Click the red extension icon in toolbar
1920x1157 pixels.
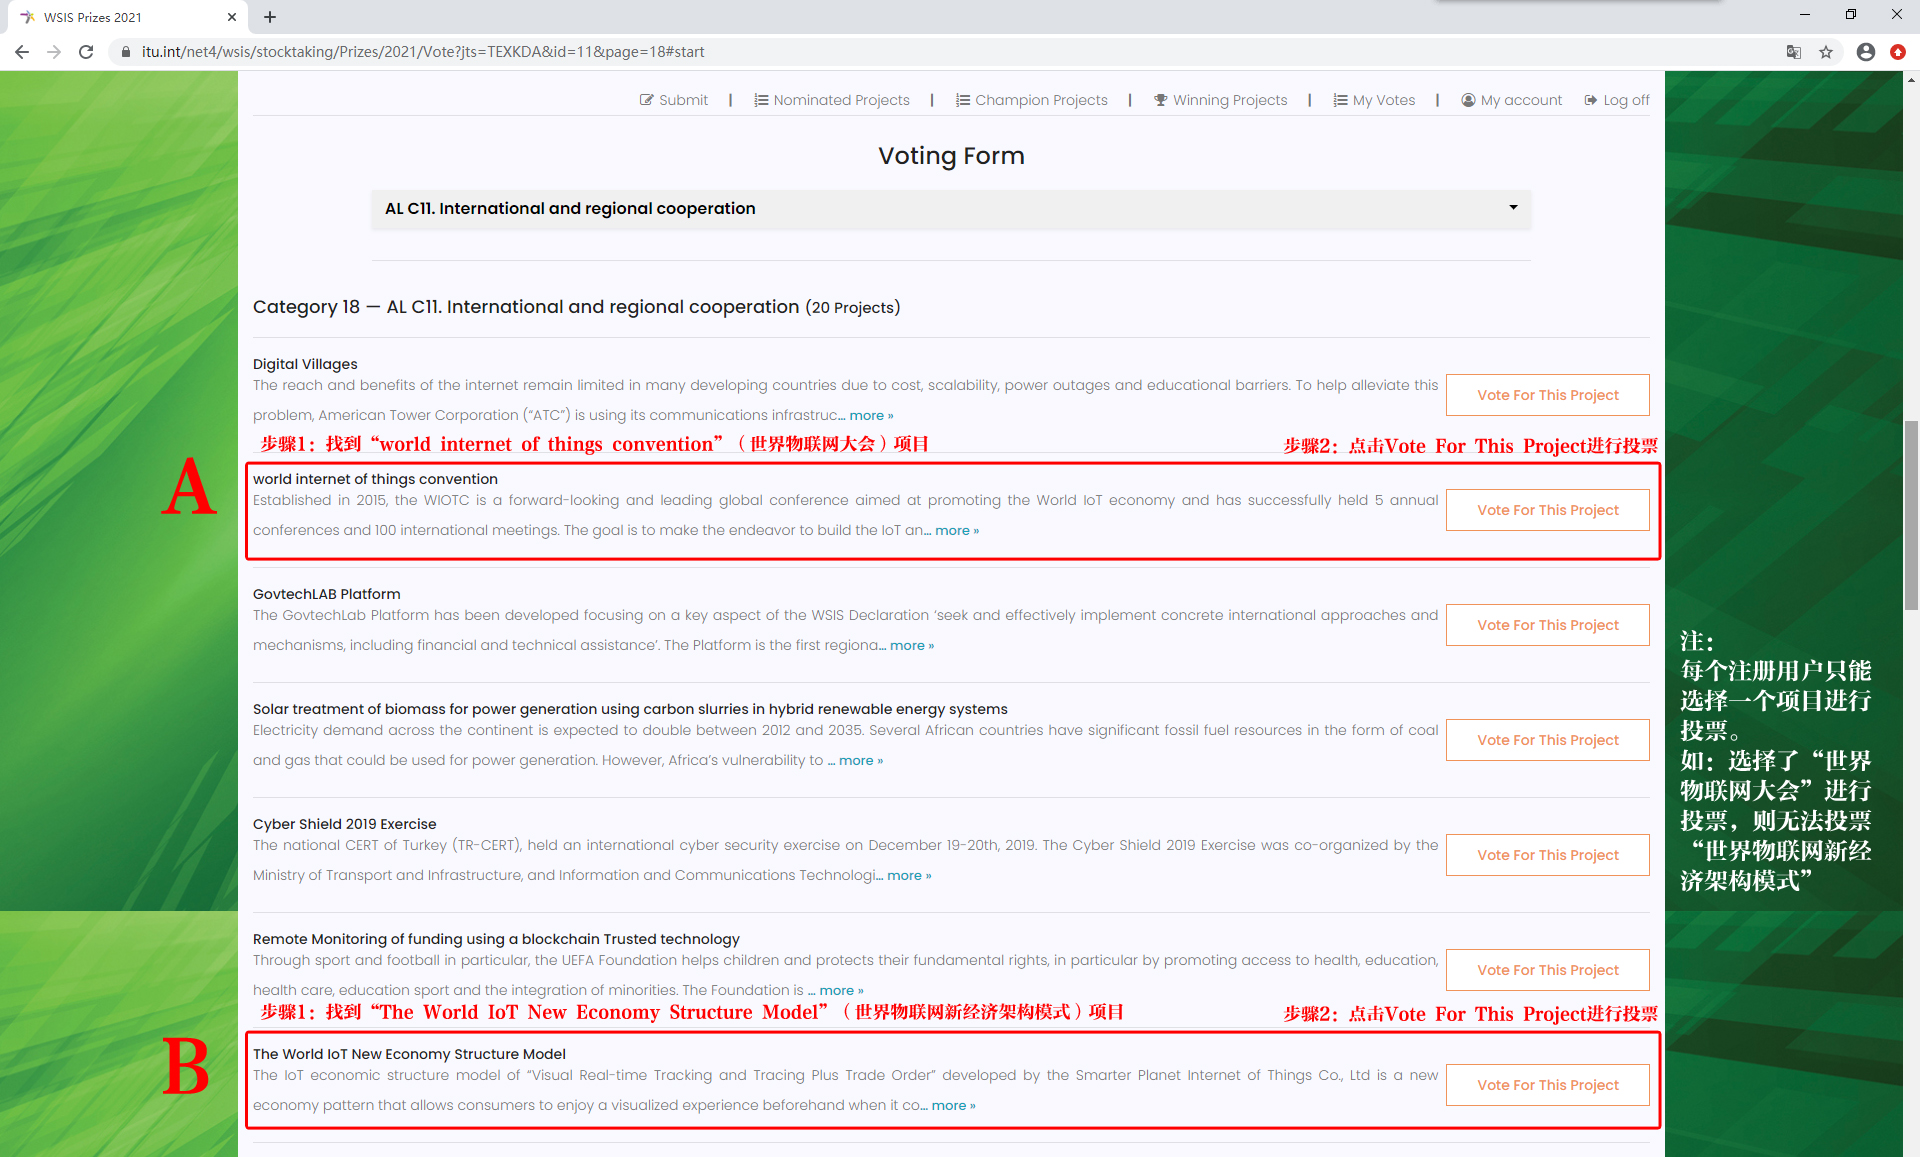tap(1897, 52)
